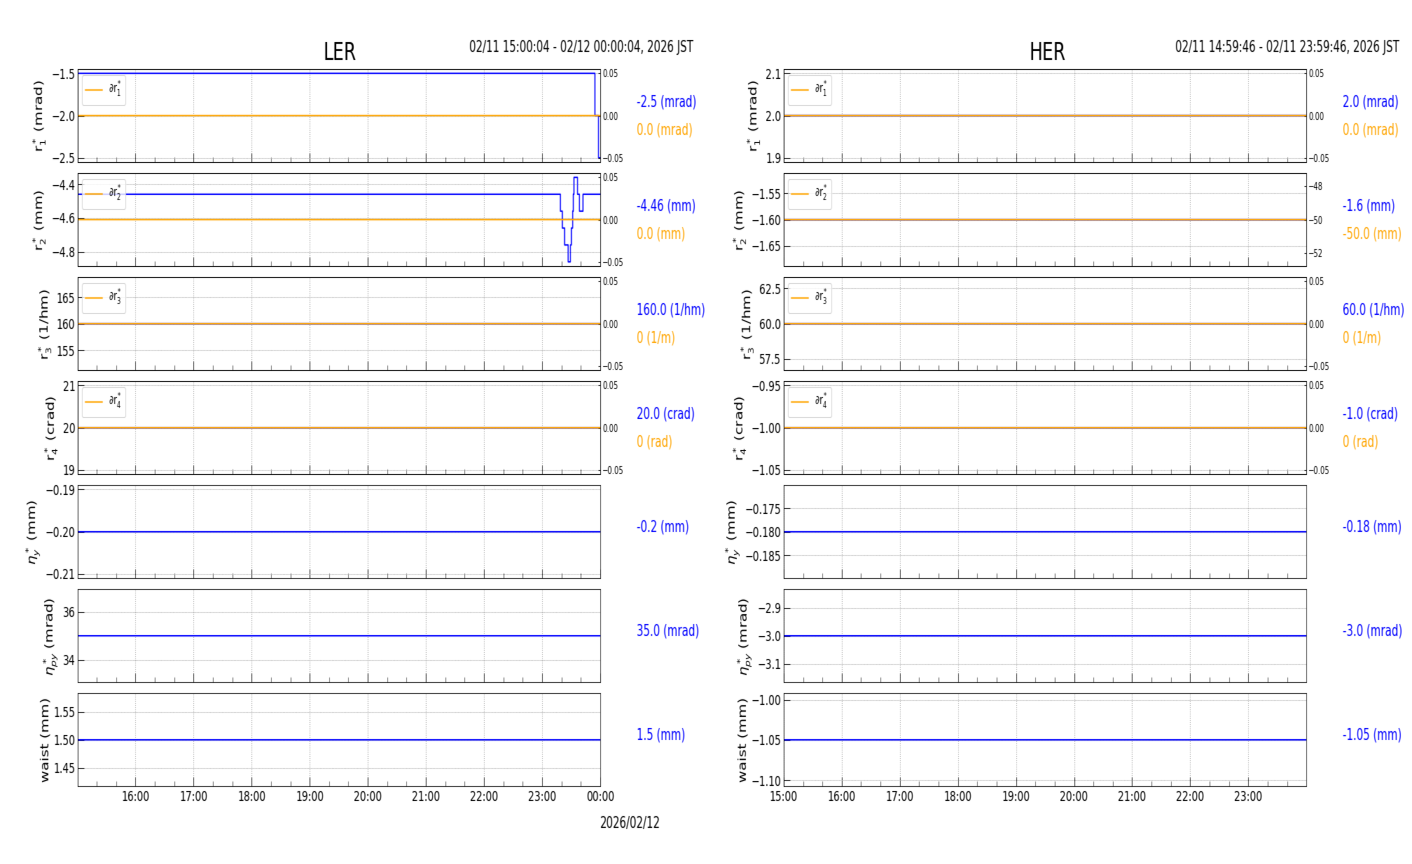The height and width of the screenshot is (864, 1412).
Task: Click the 00:00 tick on the LER time axis
Action: (x=600, y=797)
